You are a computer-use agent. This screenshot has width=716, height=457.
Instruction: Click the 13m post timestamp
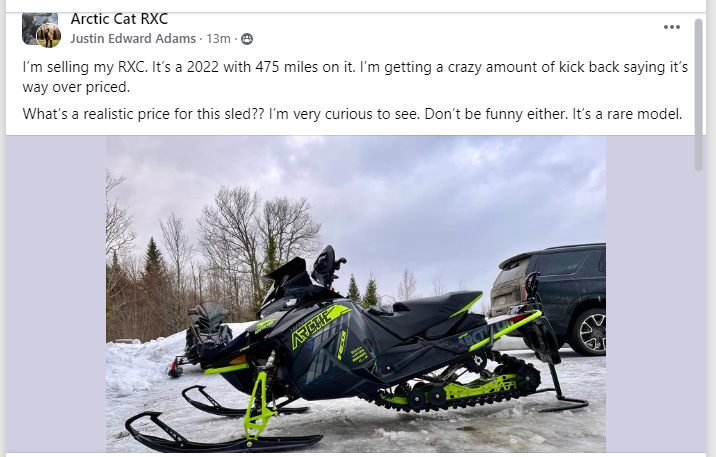pyautogui.click(x=218, y=39)
